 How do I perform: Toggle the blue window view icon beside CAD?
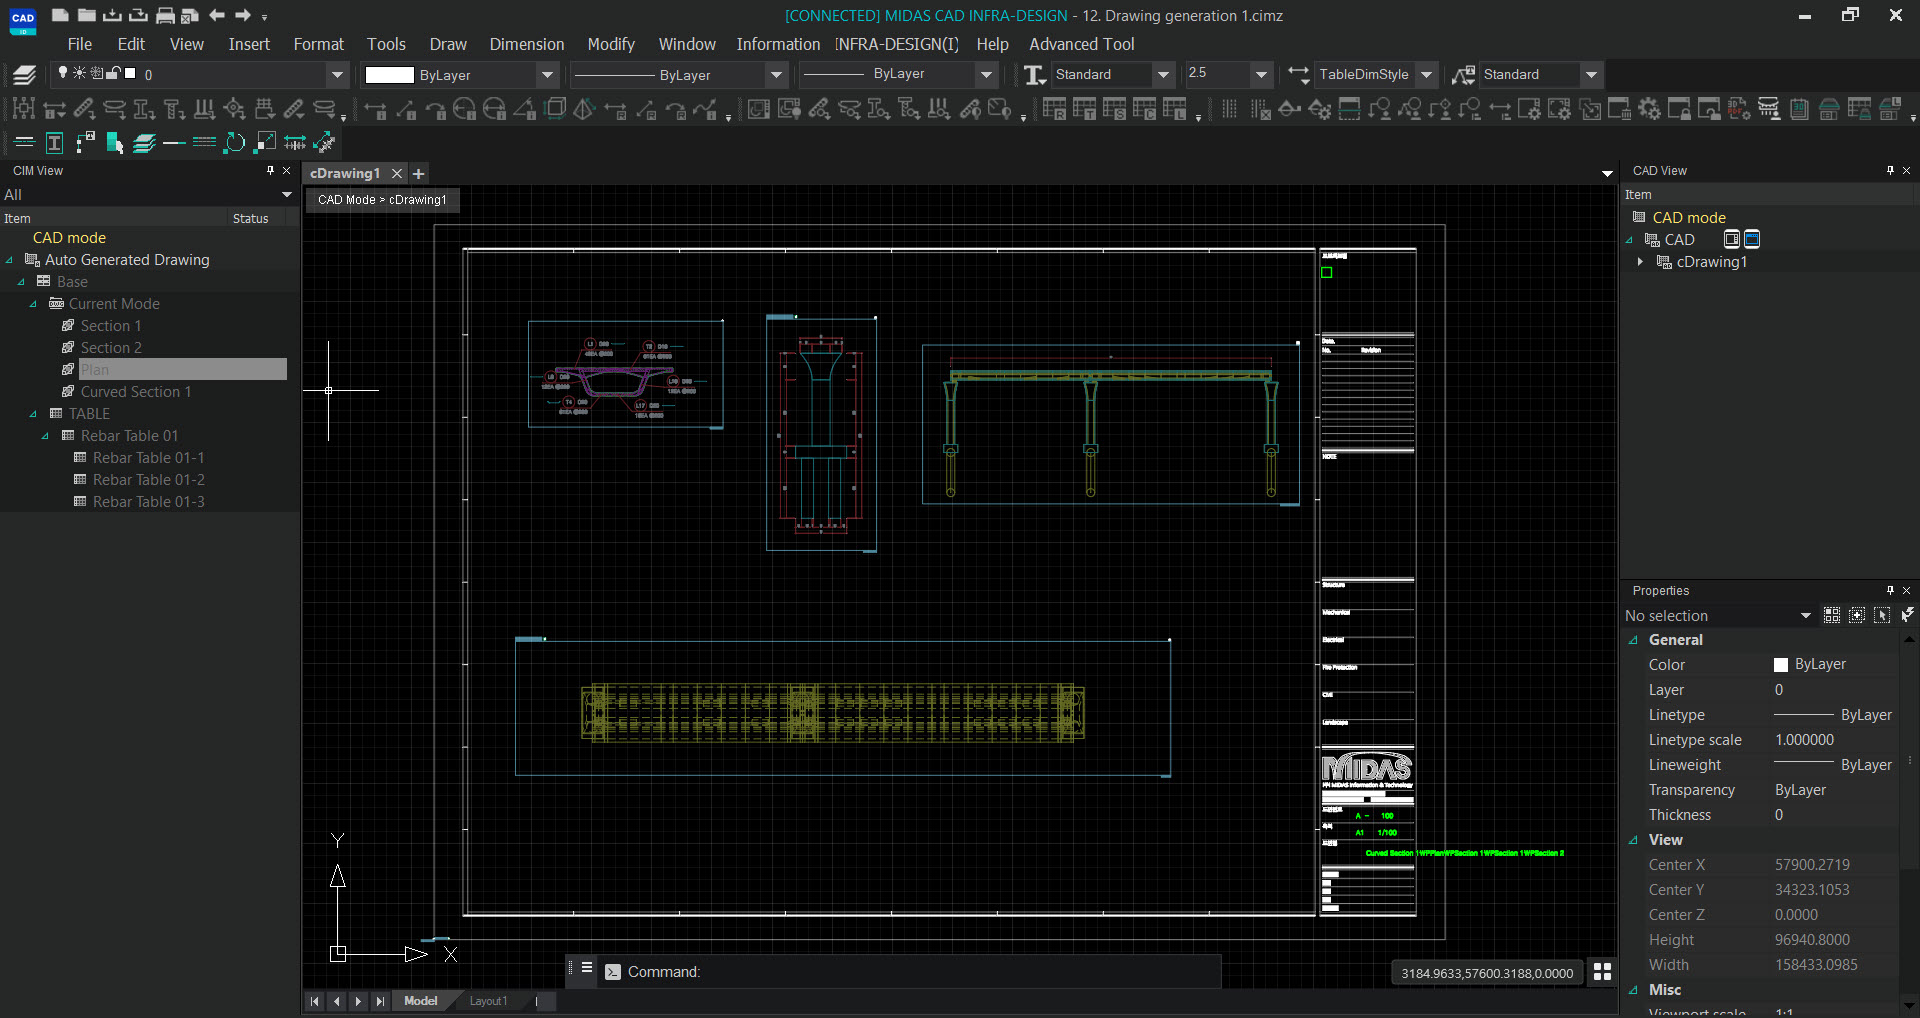[x=1752, y=239]
